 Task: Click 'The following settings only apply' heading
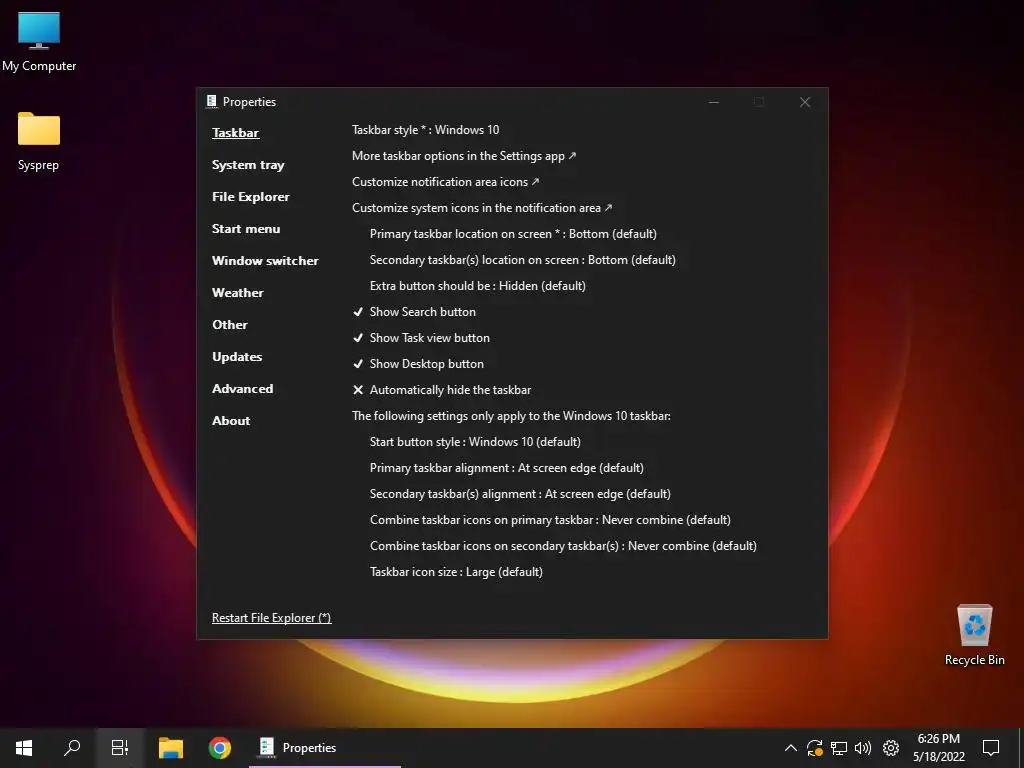click(x=511, y=416)
